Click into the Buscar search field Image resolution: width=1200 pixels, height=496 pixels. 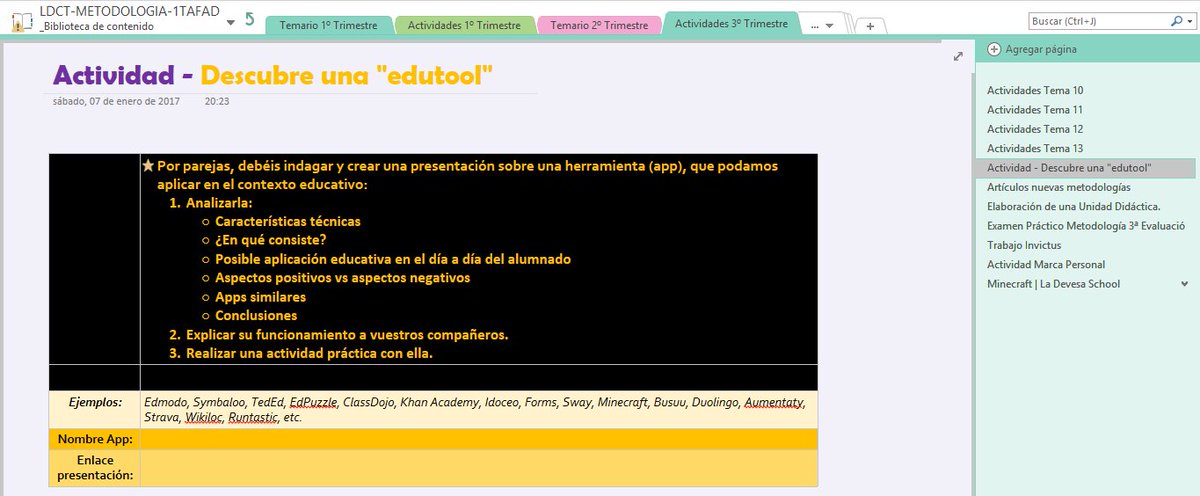(1097, 20)
